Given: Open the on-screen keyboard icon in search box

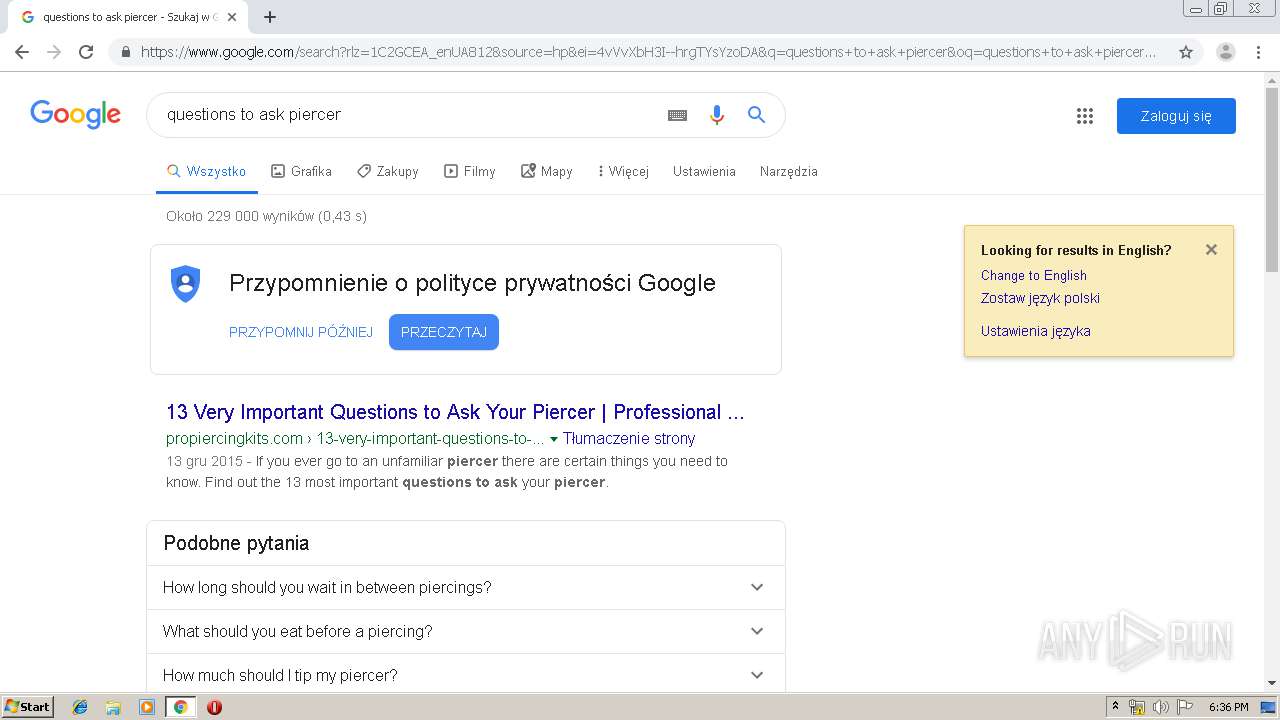Looking at the screenshot, I should (677, 115).
